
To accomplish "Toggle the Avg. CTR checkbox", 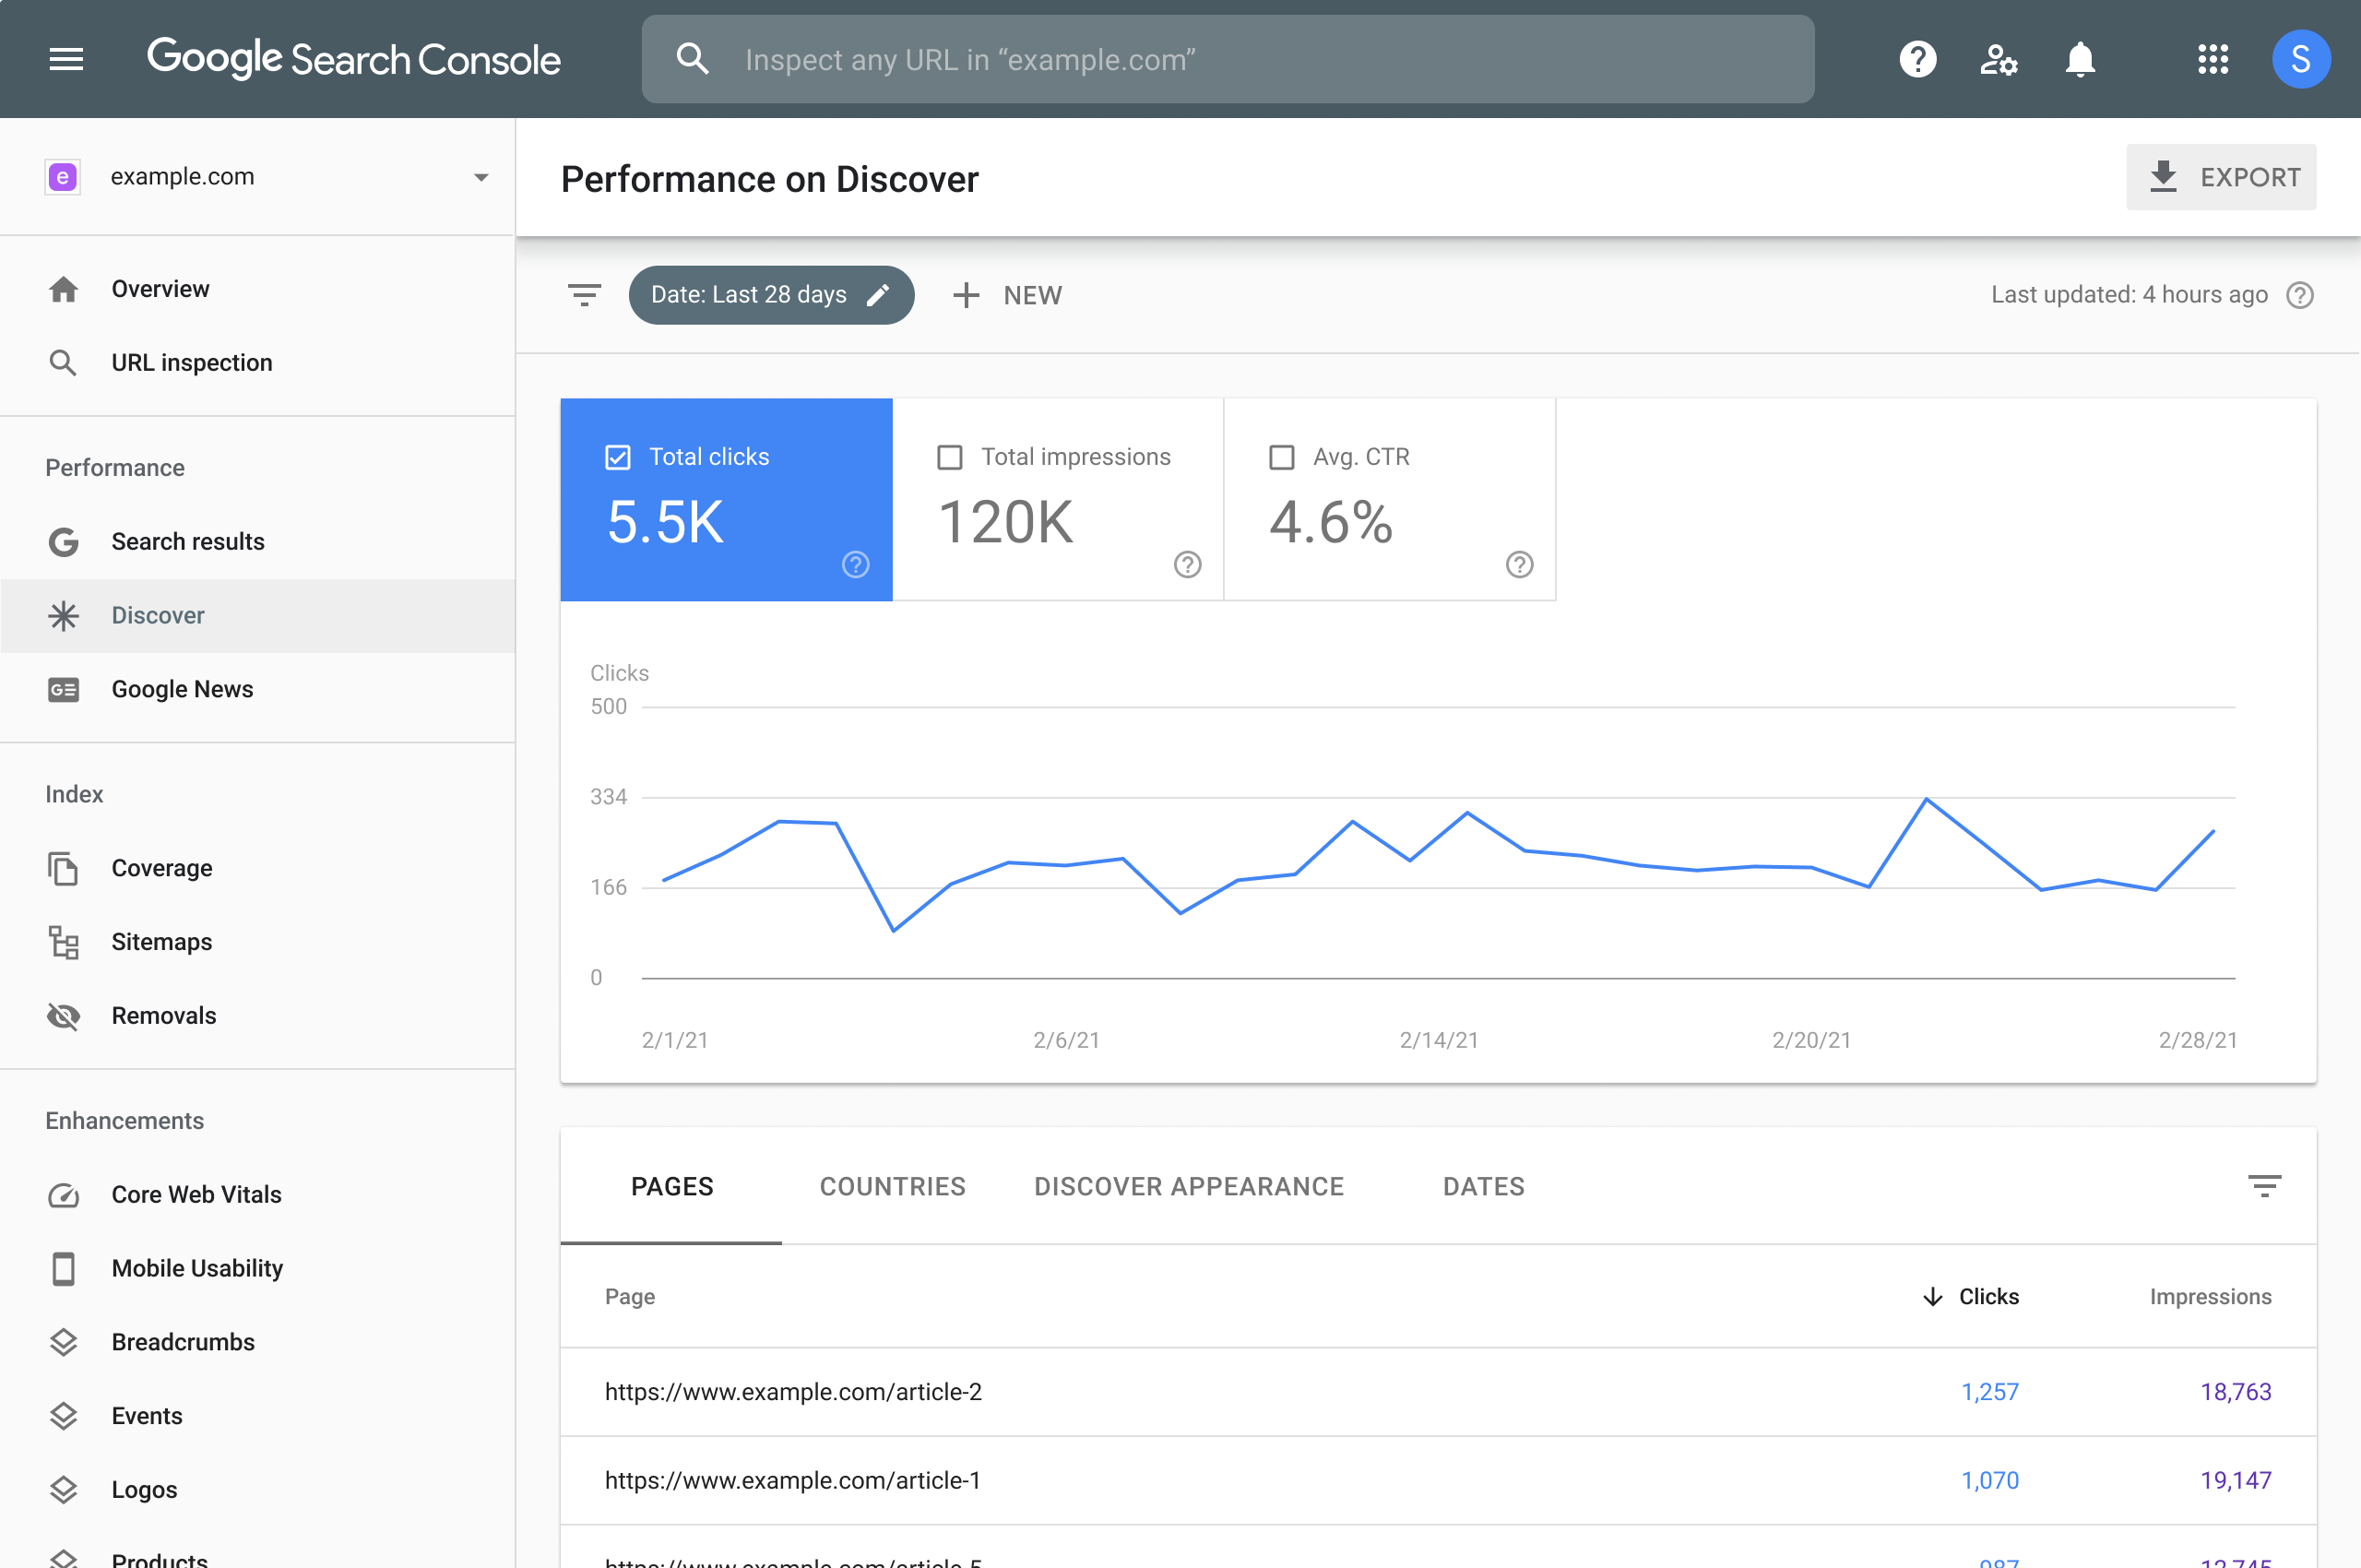I will pos(1280,455).
